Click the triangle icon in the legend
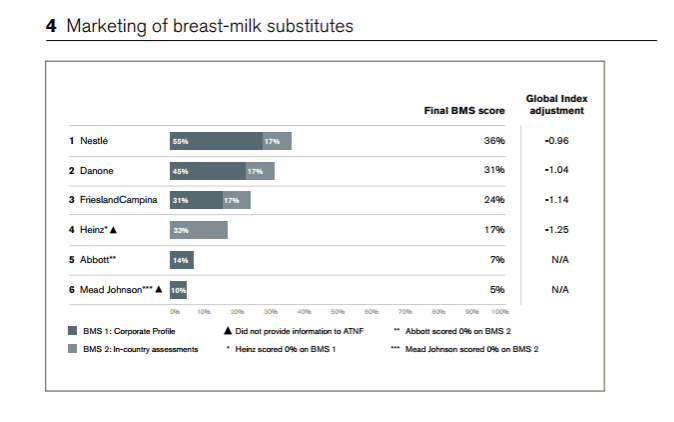Image resolution: width=674 pixels, height=422 pixels. pos(228,329)
